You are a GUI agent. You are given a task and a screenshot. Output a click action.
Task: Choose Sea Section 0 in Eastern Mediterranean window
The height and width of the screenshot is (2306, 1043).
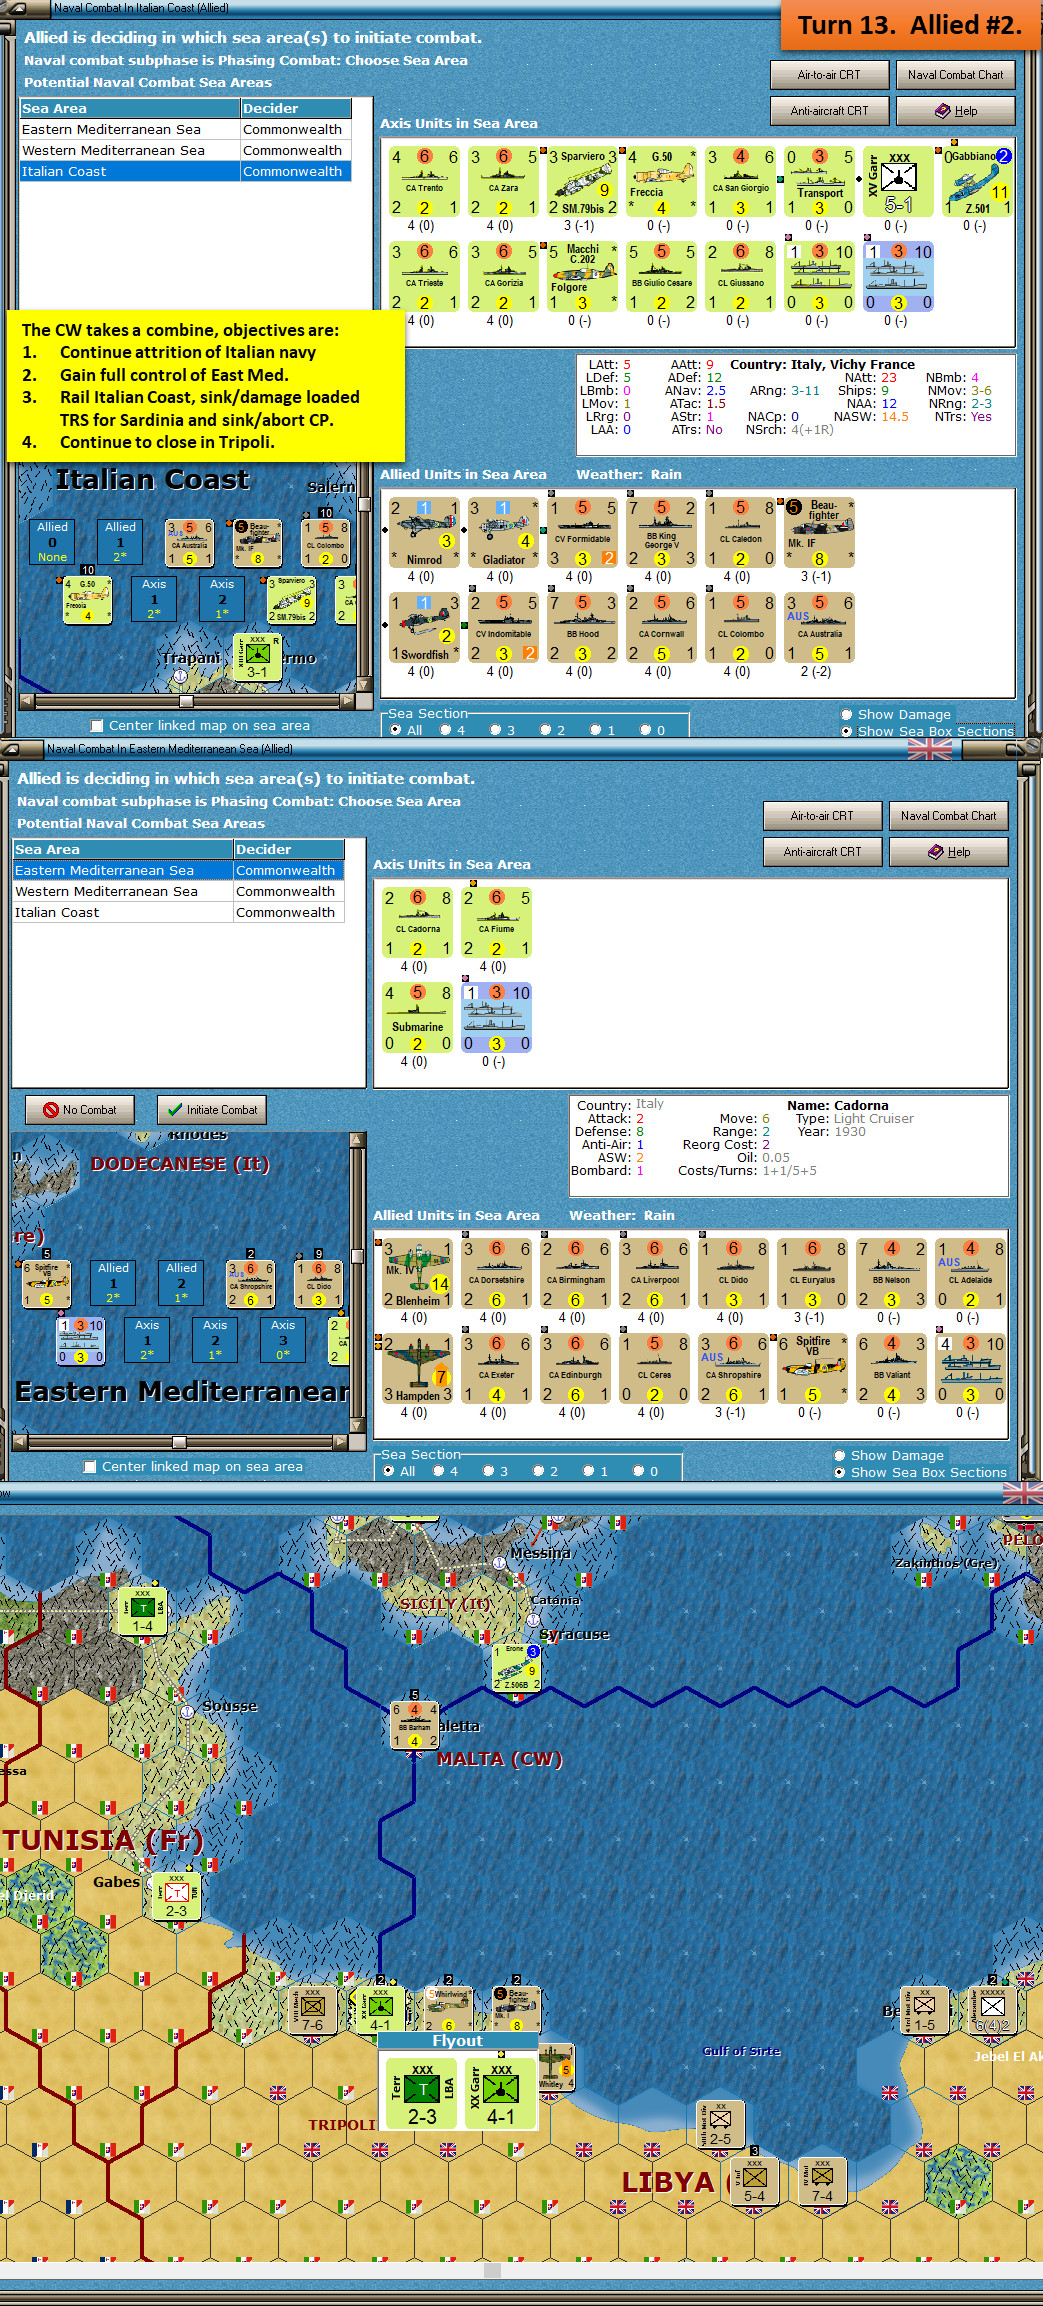pos(638,1471)
